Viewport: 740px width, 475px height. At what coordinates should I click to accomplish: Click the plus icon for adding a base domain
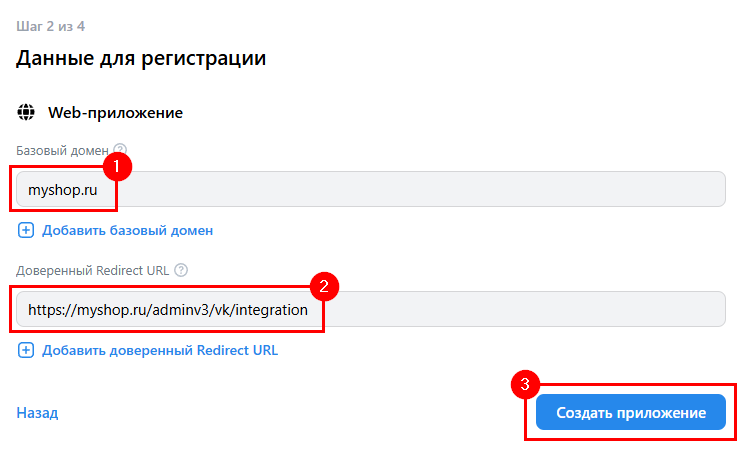coord(26,230)
